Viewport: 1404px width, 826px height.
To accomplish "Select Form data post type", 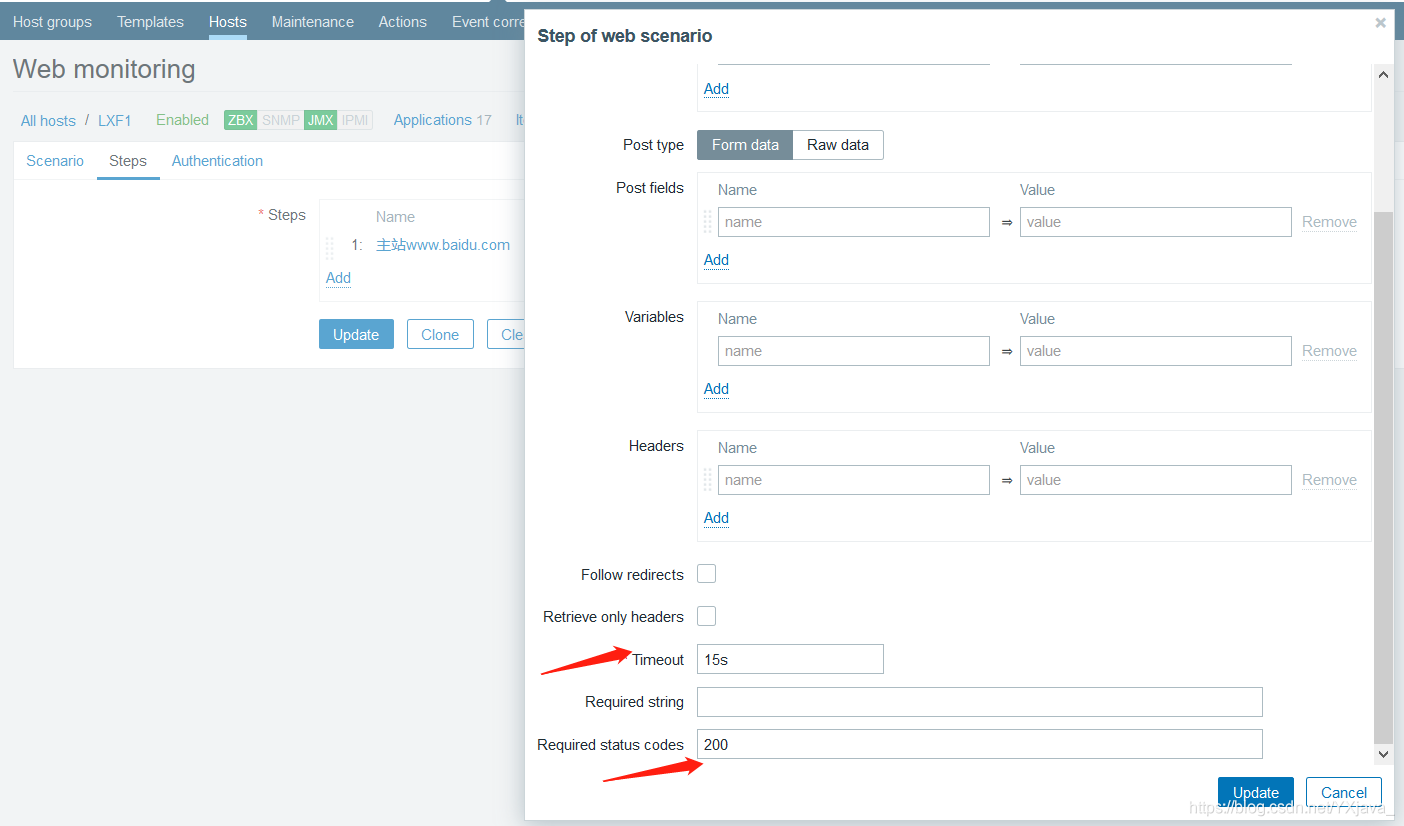I will coord(745,145).
